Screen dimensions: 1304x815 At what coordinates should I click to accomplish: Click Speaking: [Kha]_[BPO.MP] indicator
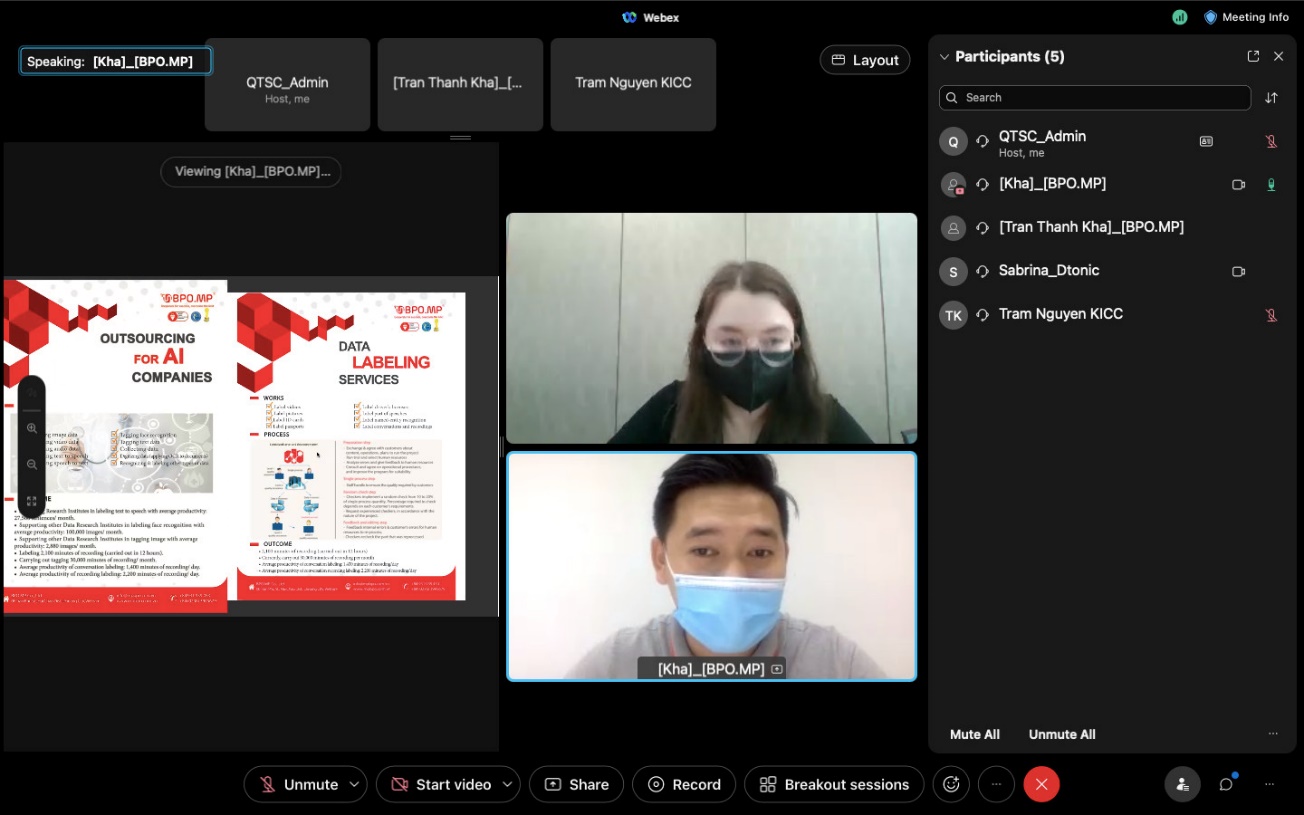[x=116, y=62]
